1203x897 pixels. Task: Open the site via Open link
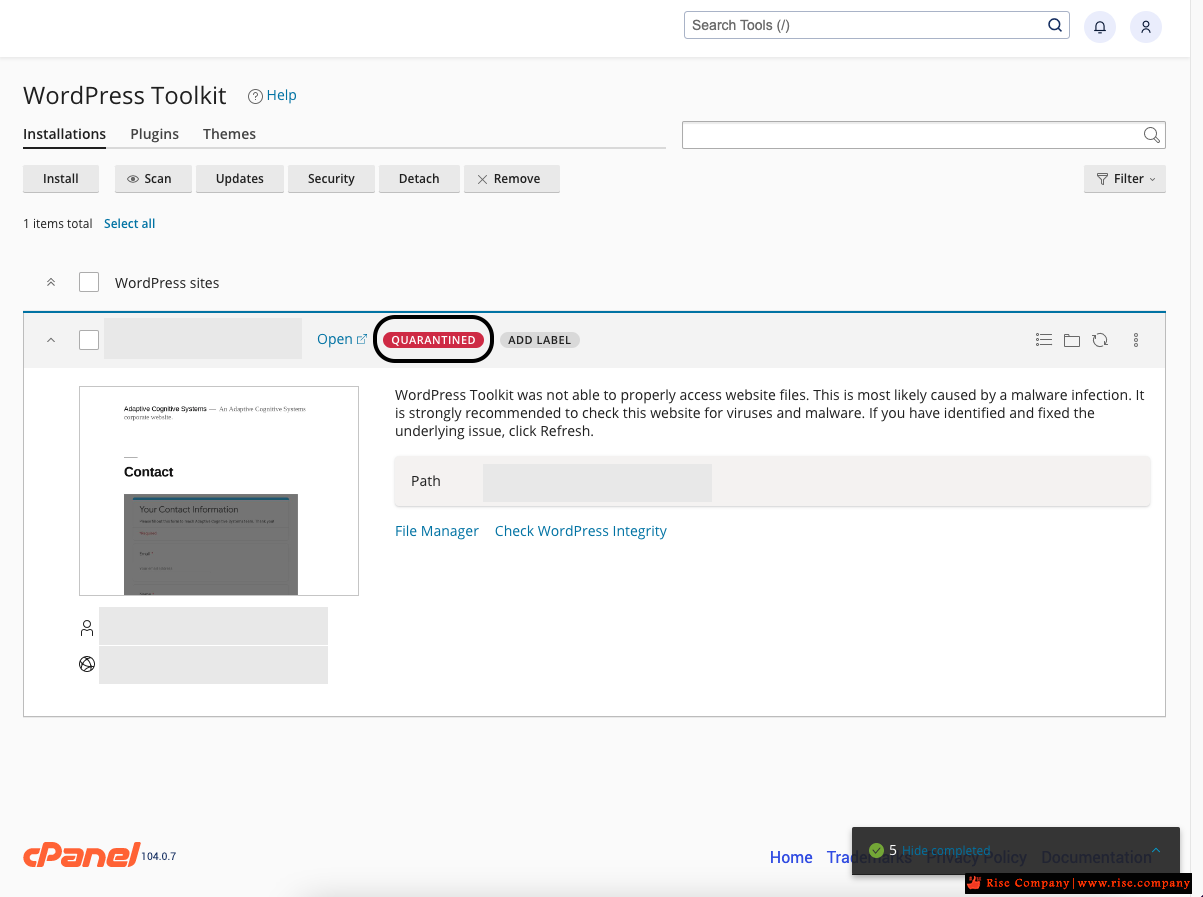342,339
